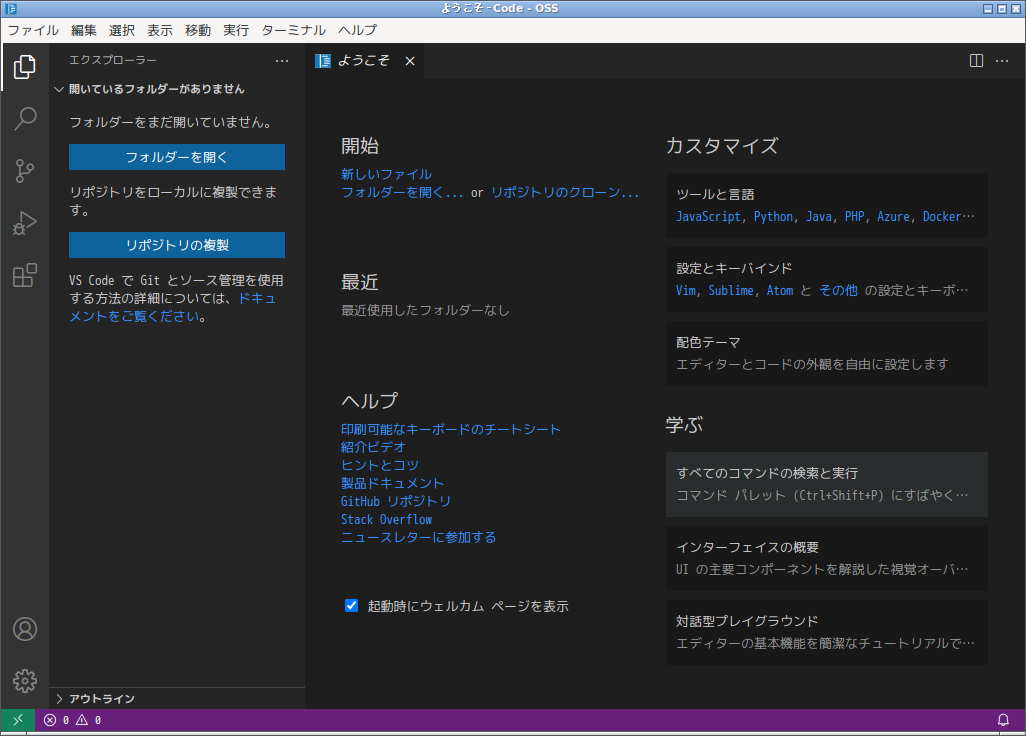The image size is (1026, 736).
Task: Open the 移動 menu
Action: click(198, 30)
